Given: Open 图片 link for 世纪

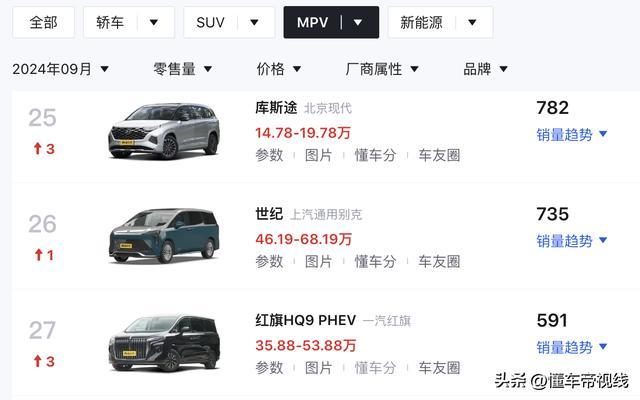Looking at the screenshot, I should coord(319,262).
